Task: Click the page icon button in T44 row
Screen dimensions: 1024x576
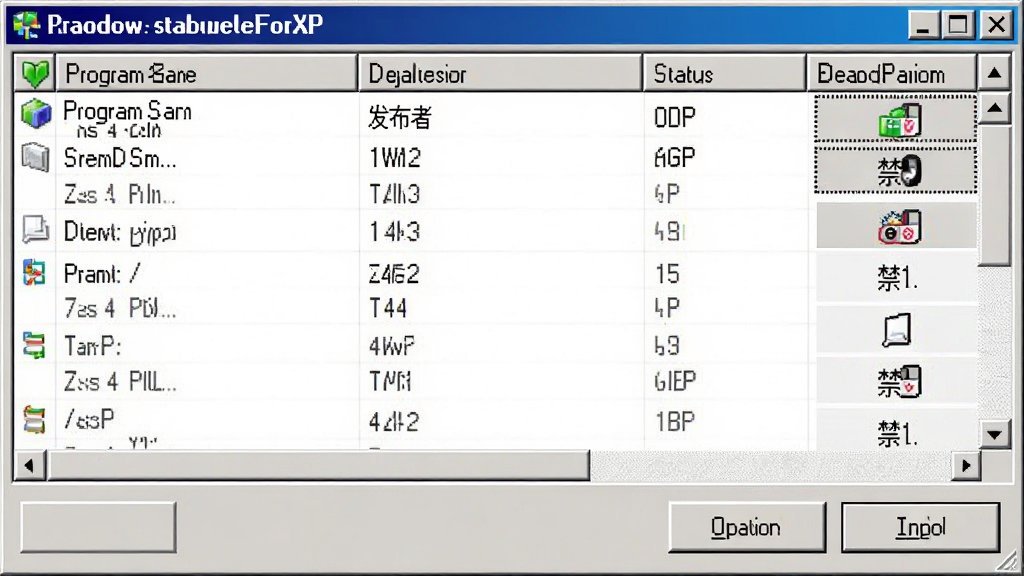Action: point(897,329)
